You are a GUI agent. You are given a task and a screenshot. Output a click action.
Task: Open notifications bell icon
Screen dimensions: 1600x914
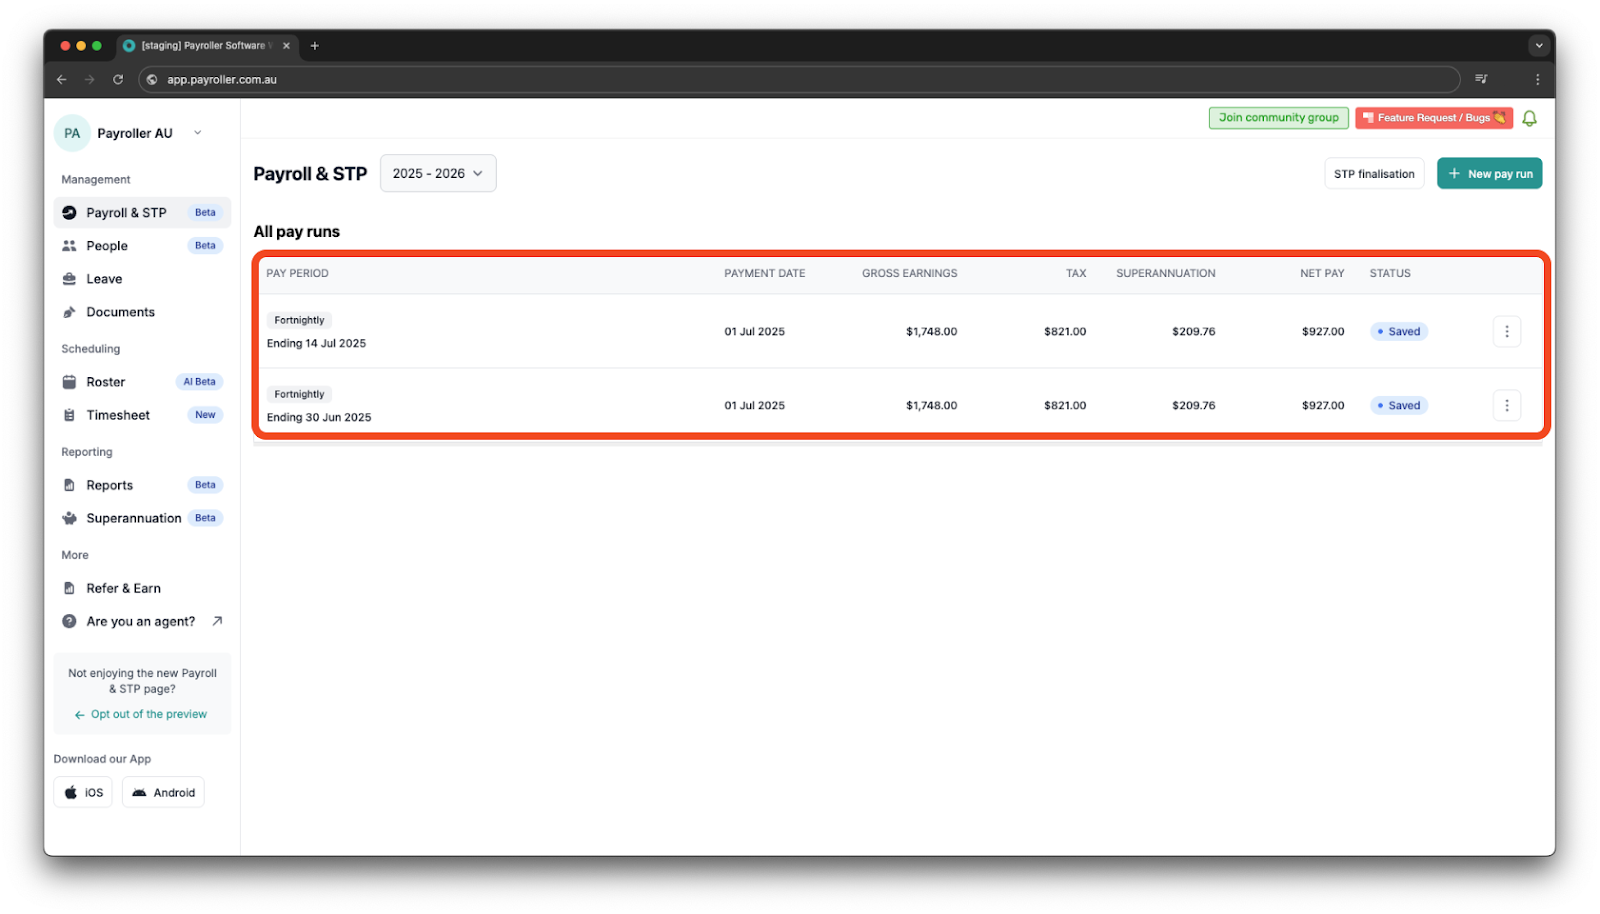(x=1529, y=118)
